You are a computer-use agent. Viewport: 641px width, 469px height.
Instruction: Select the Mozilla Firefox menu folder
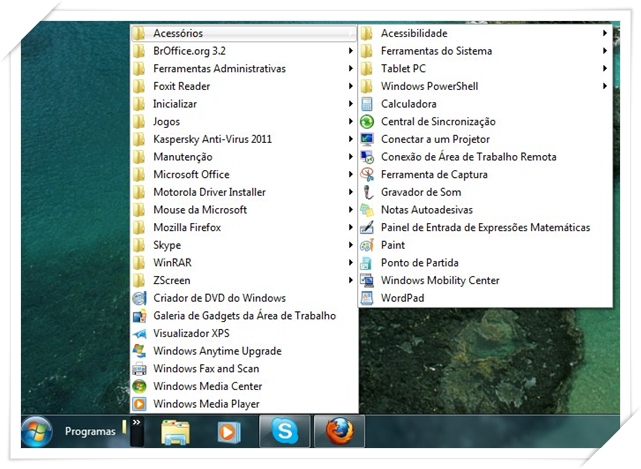coord(244,227)
